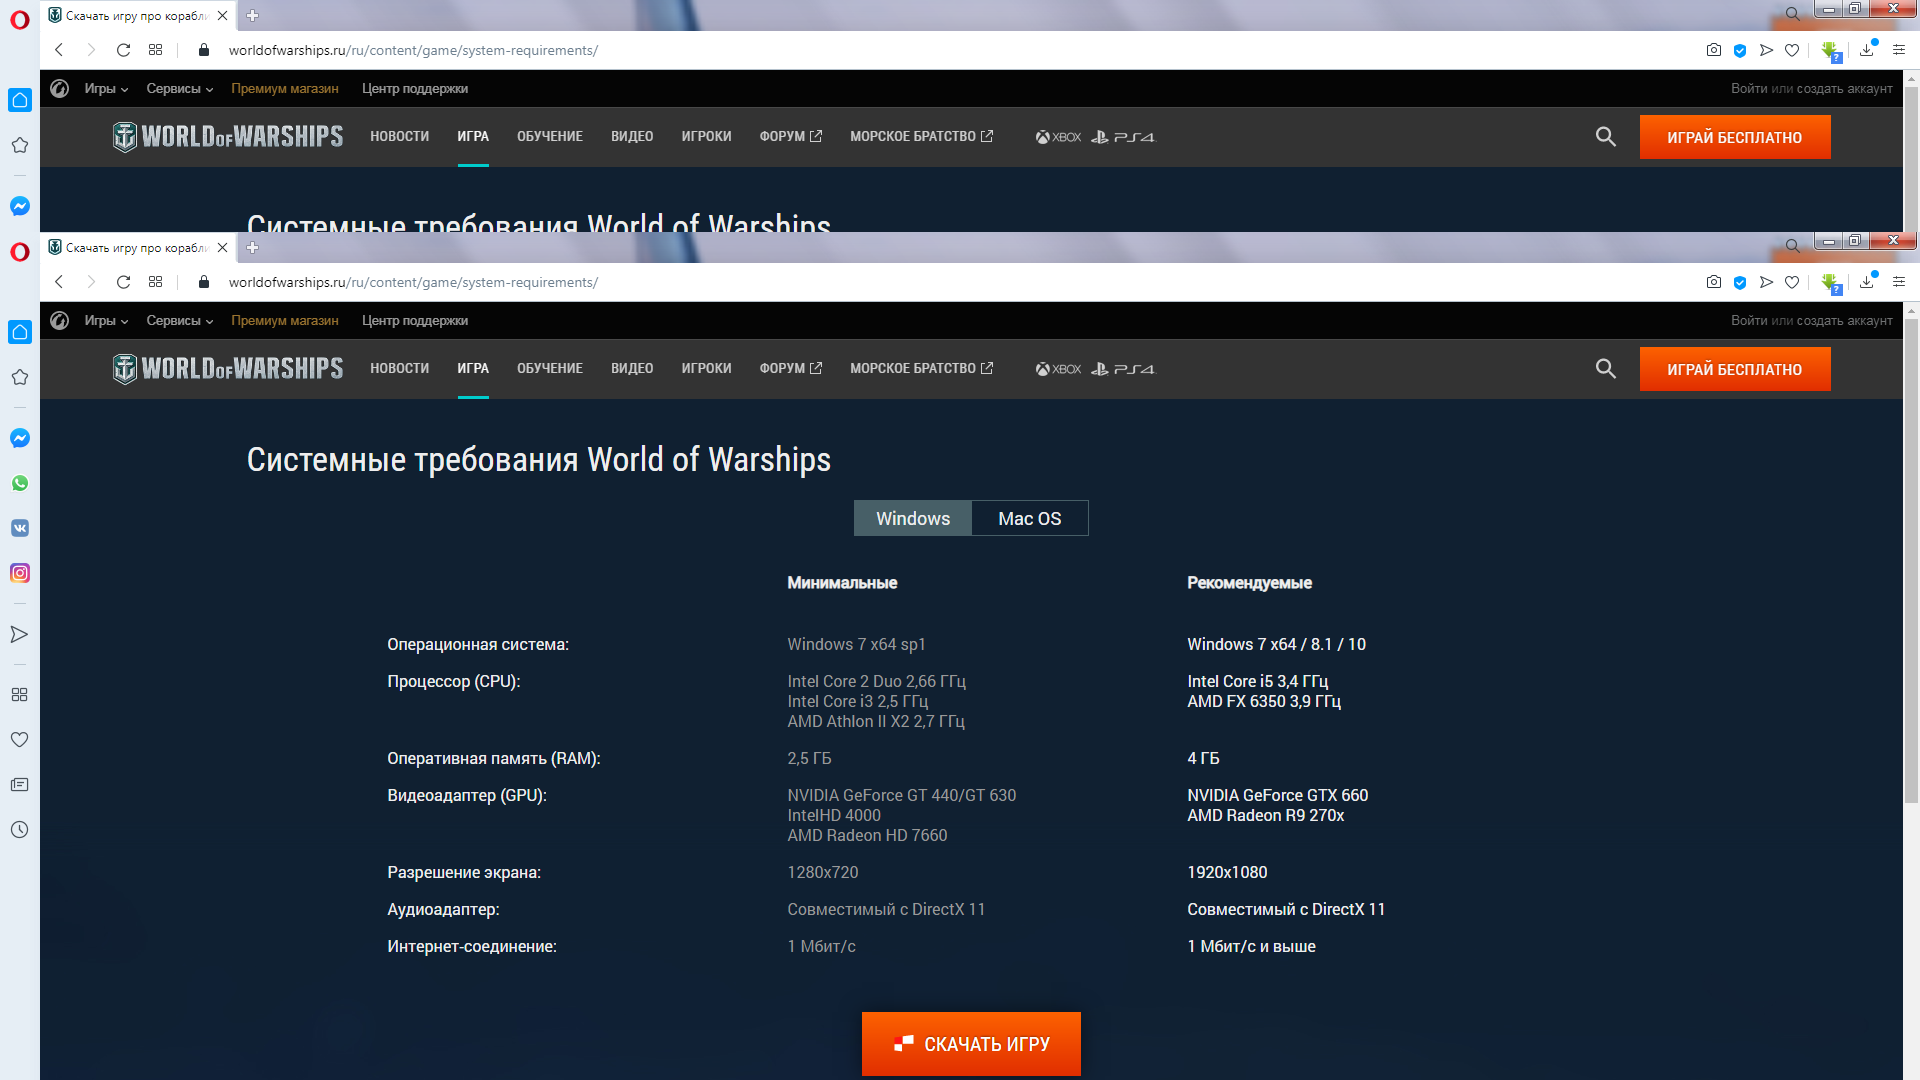Viewport: 1920px width, 1080px height.
Task: Open WhatsApp from the Opera sidebar
Action: click(x=20, y=483)
